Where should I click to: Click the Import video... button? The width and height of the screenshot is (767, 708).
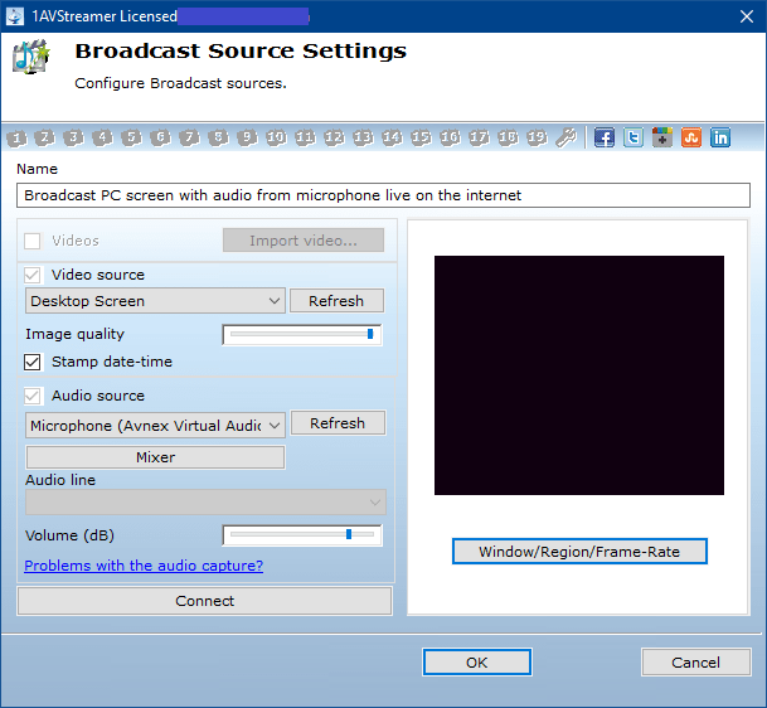[303, 240]
